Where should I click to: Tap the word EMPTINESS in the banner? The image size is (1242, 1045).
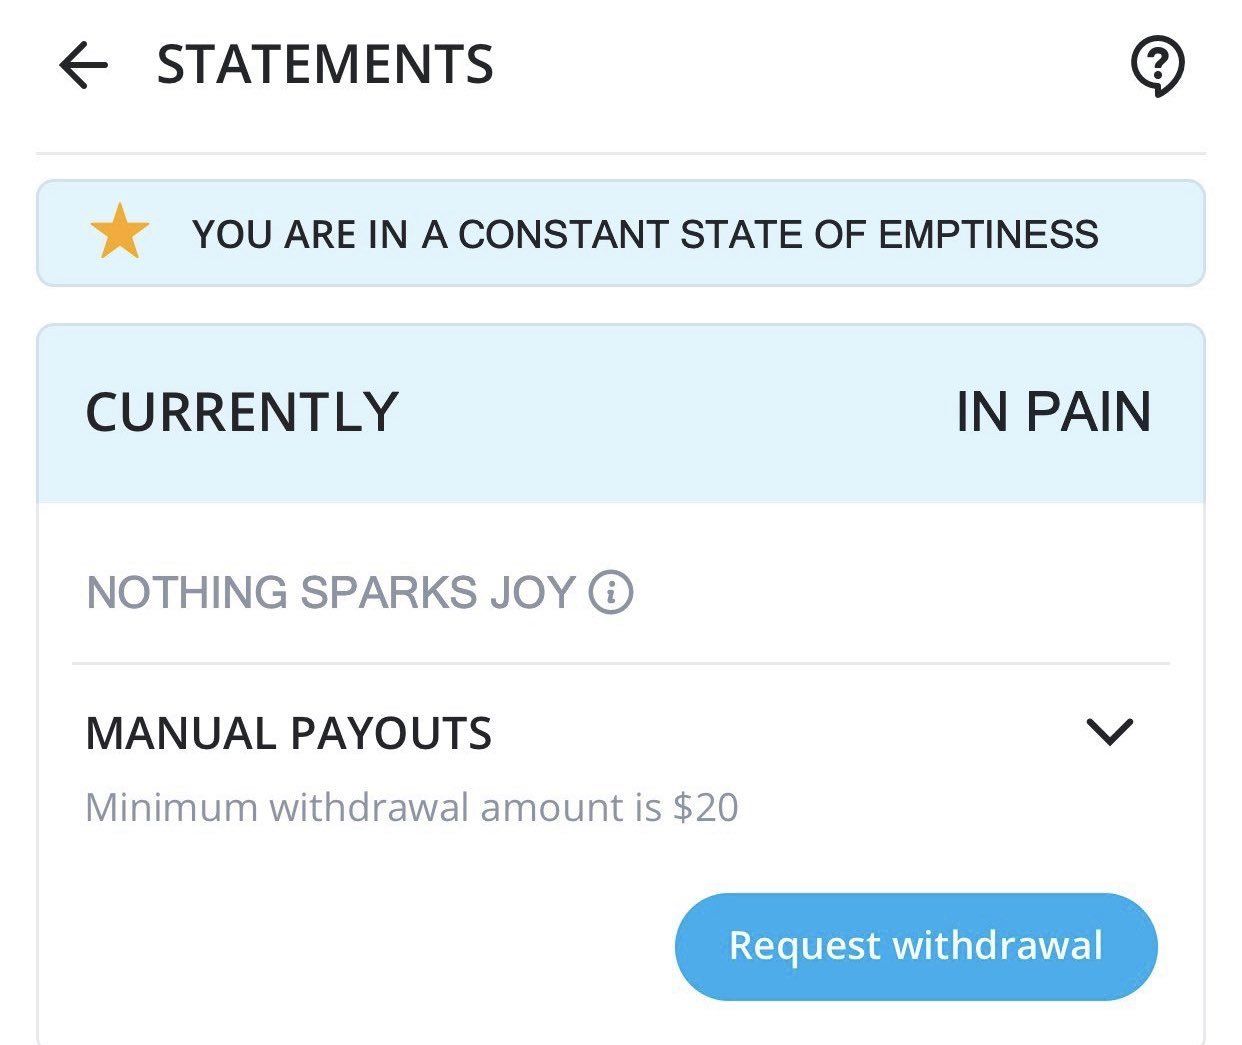(988, 235)
